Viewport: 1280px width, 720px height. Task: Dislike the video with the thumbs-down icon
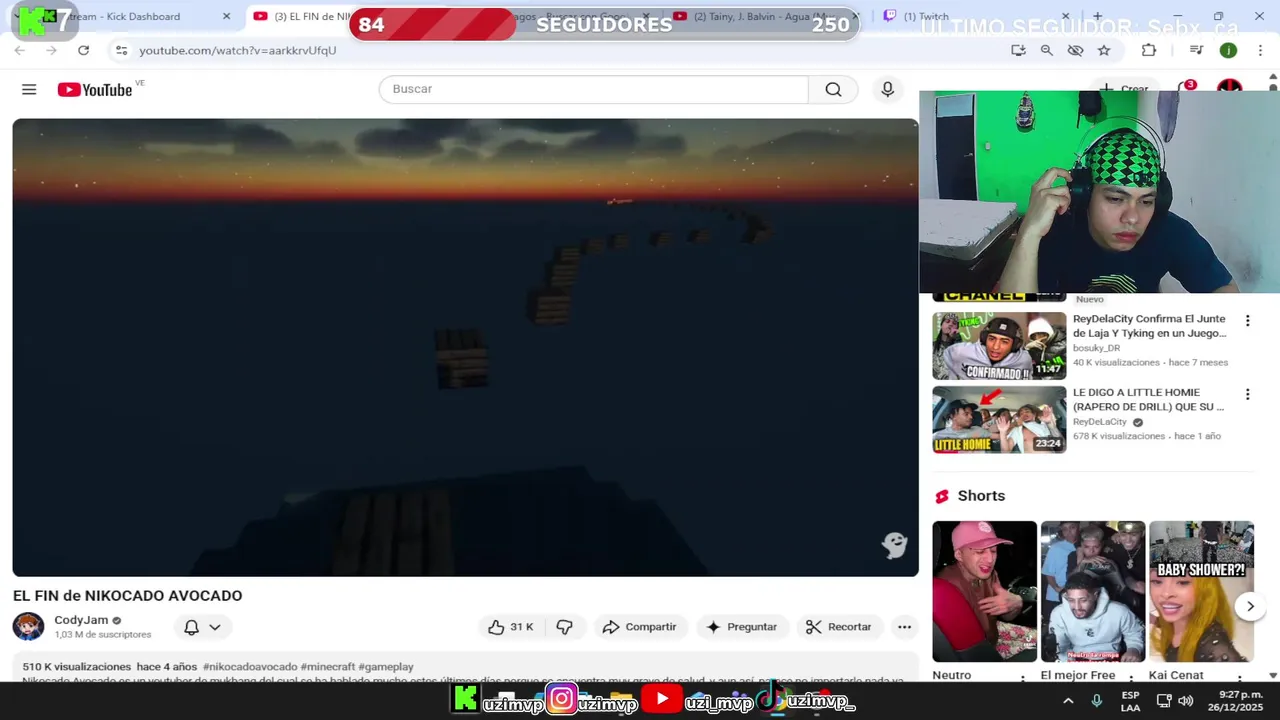click(x=565, y=627)
